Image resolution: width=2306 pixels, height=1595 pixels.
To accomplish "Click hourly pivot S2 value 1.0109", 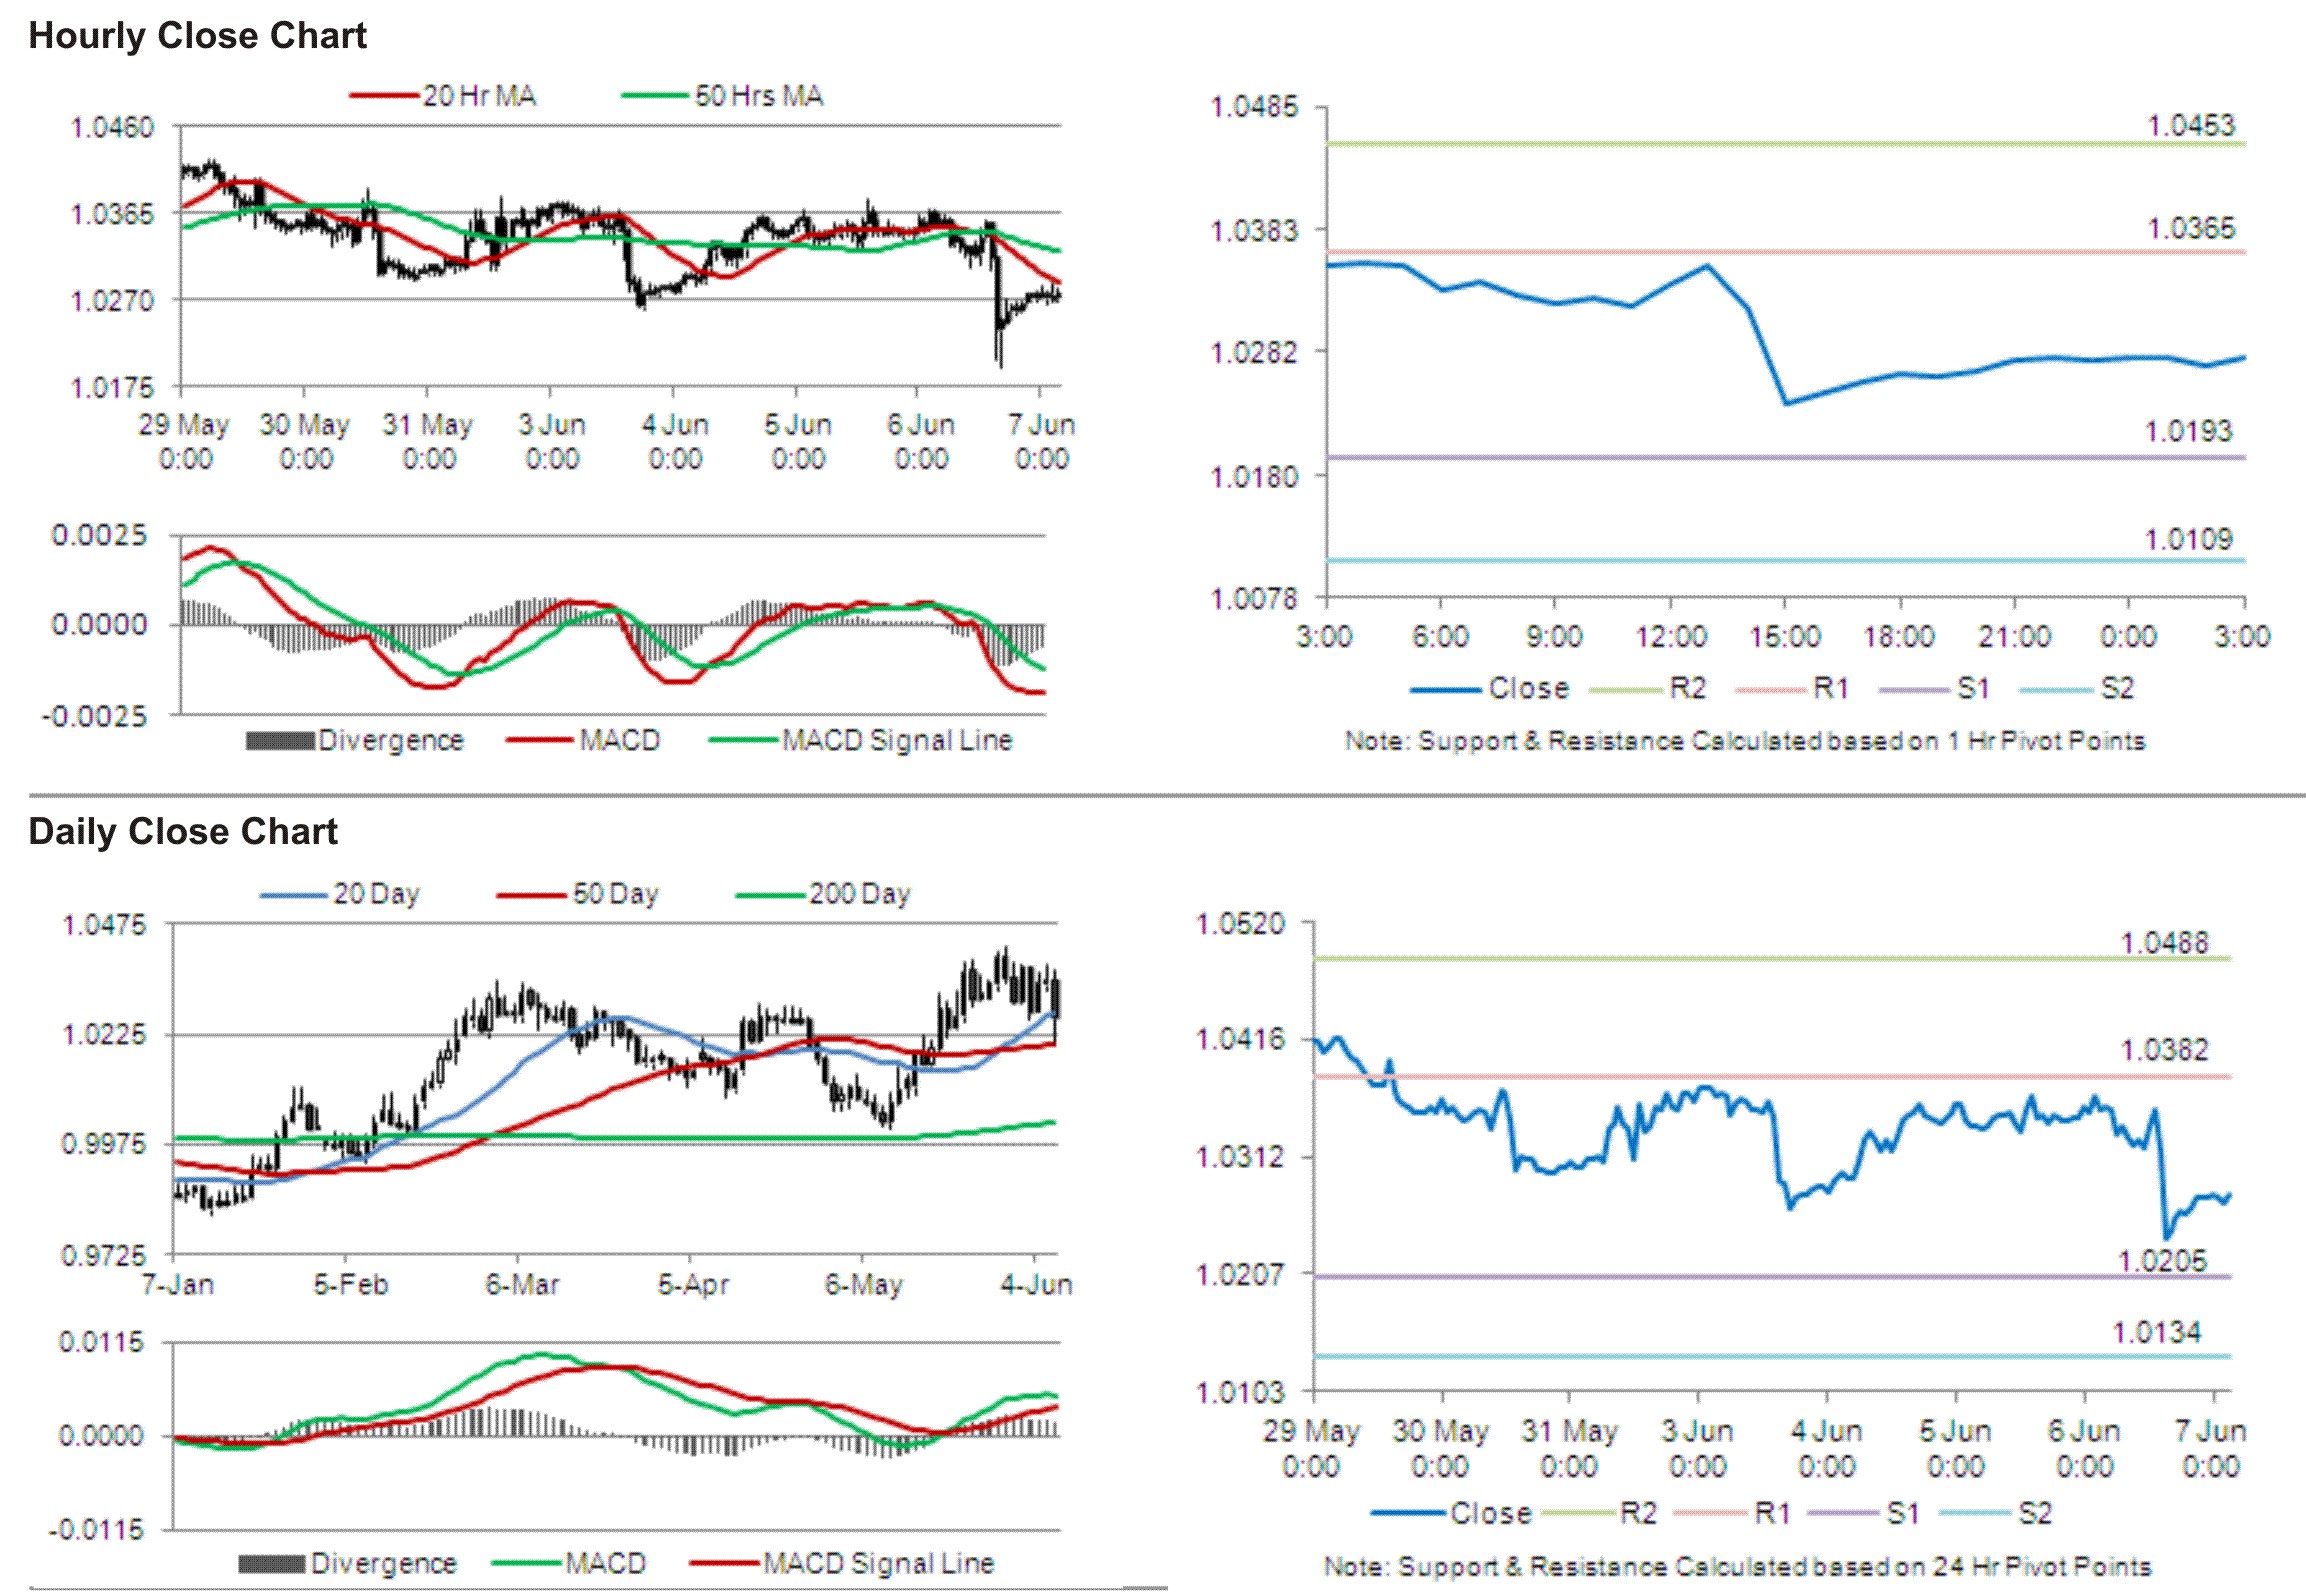I will pos(2188,540).
